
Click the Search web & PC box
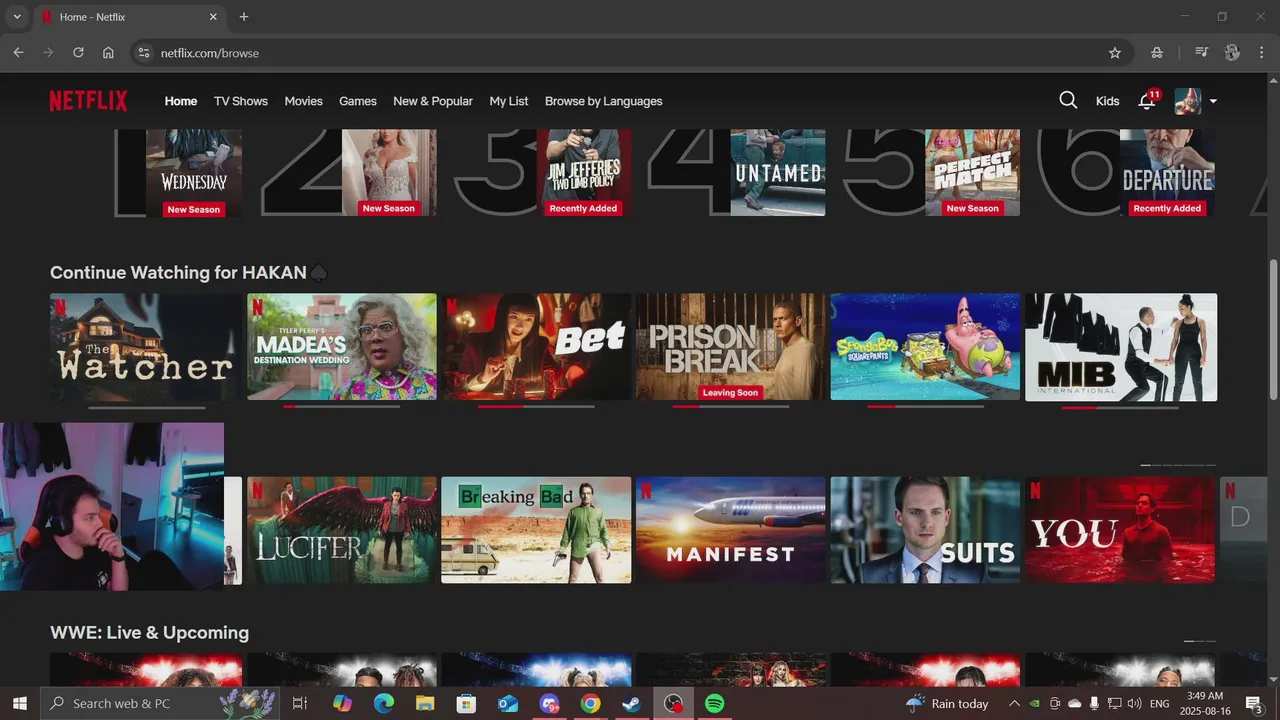[162, 703]
